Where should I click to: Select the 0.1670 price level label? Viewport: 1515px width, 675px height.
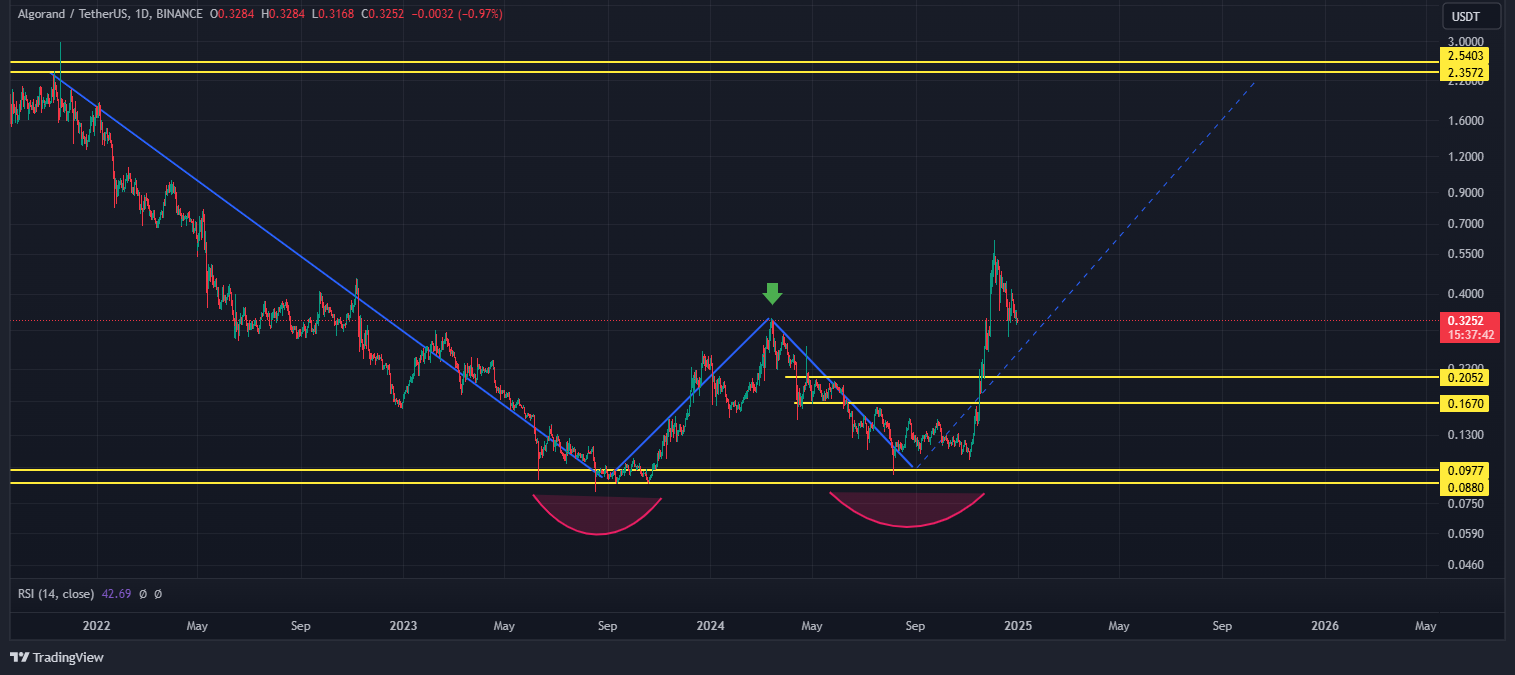[x=1464, y=403]
